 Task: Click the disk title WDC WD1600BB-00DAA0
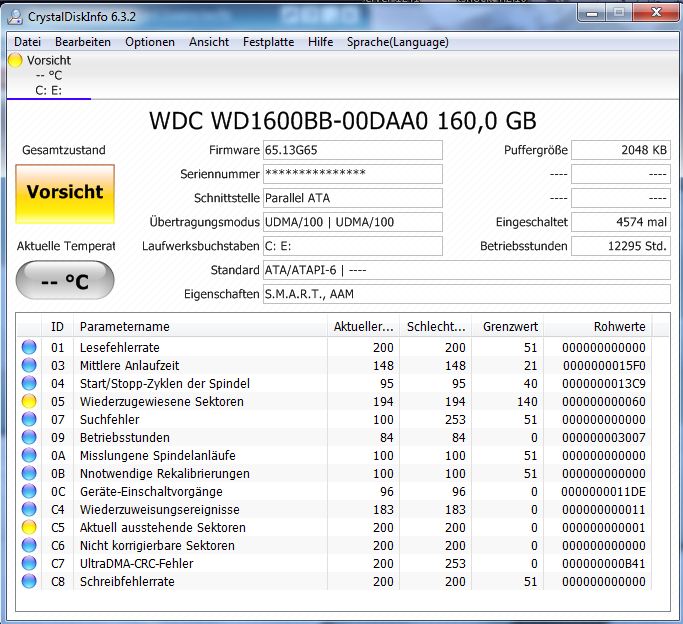(289, 121)
